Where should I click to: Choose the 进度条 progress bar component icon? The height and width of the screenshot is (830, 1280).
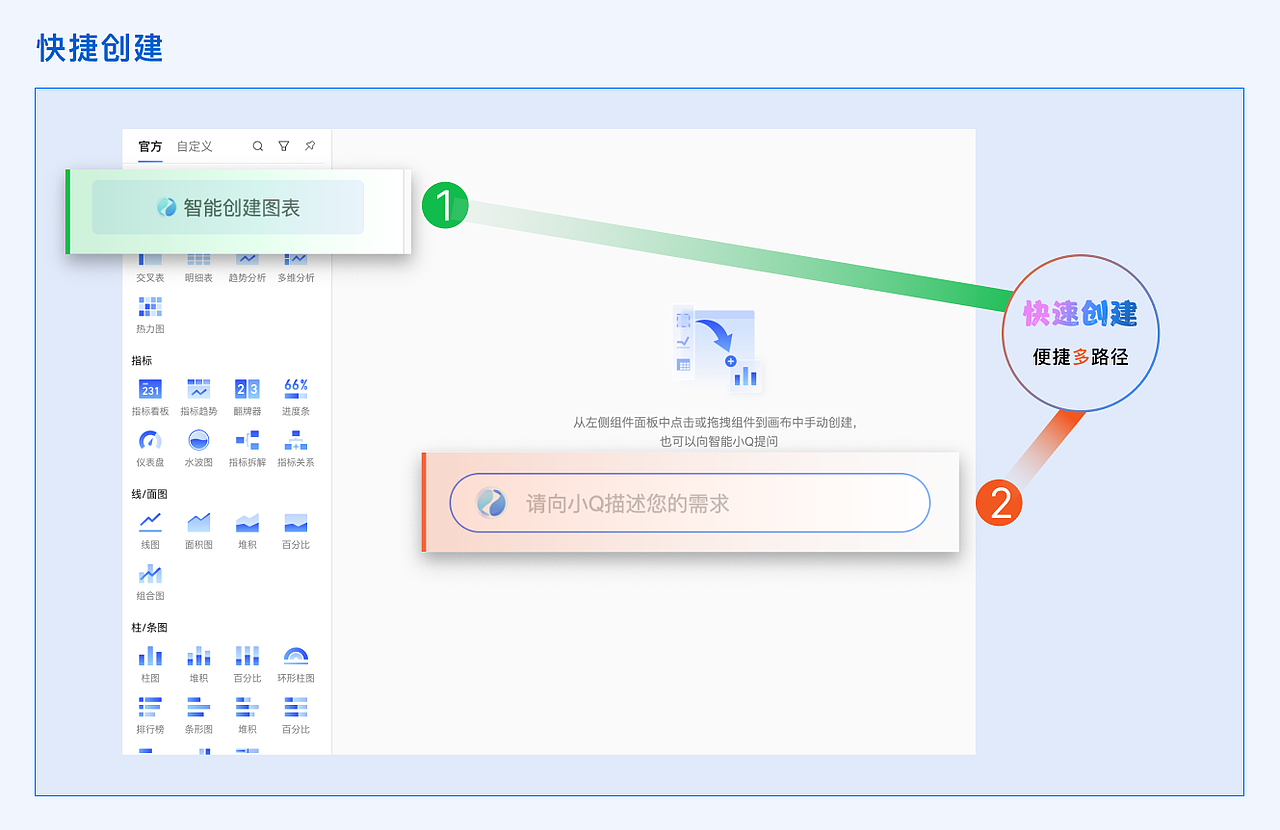coord(295,389)
